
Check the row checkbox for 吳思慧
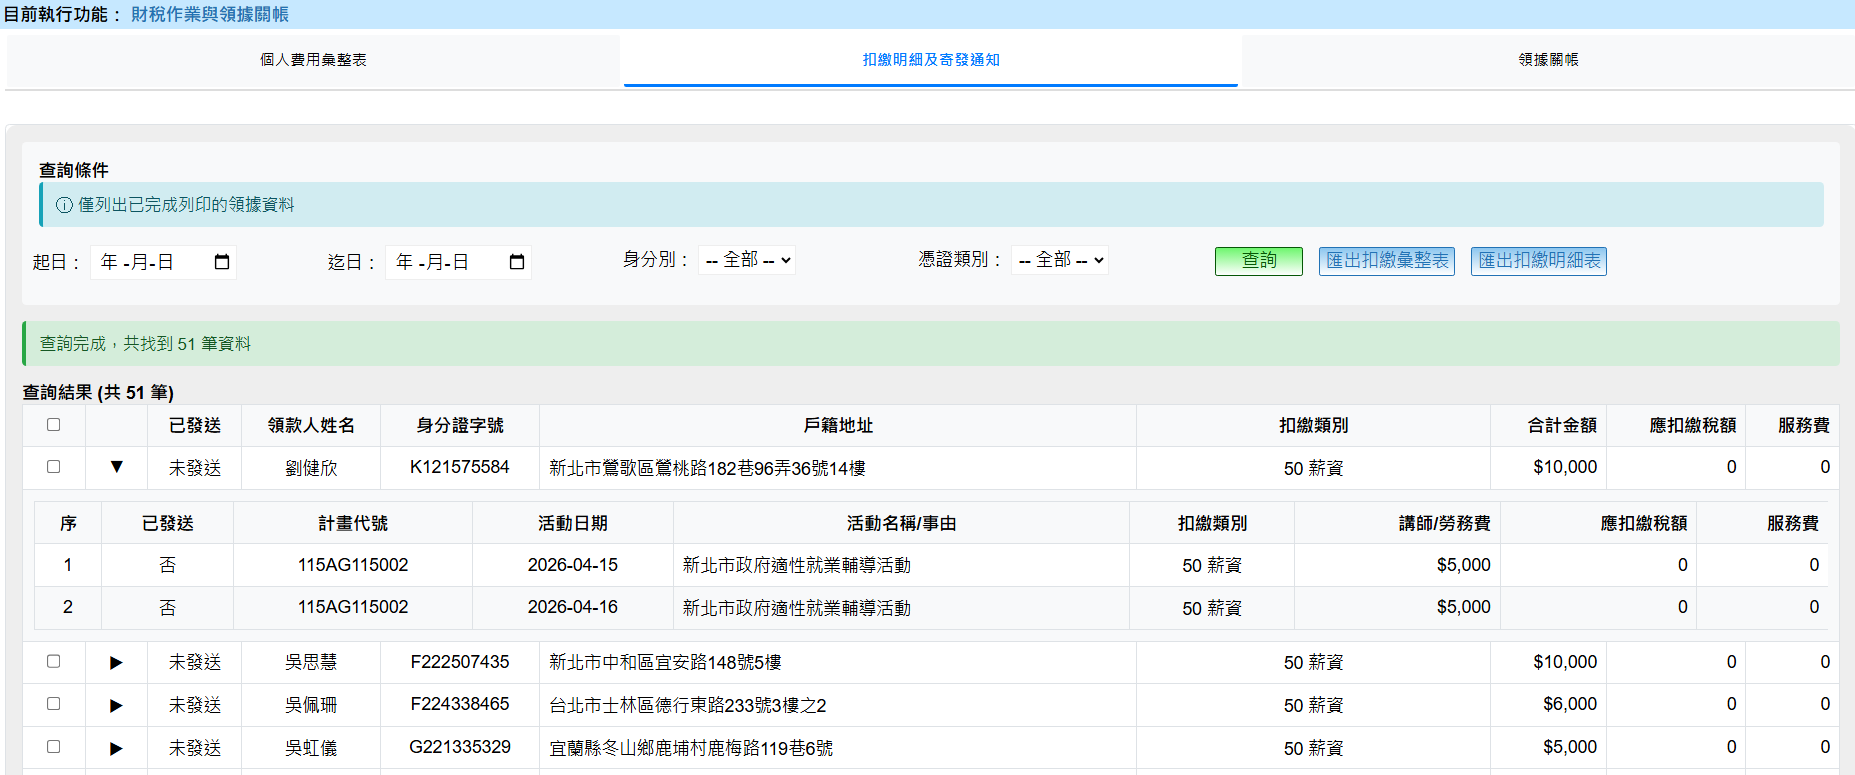54,662
